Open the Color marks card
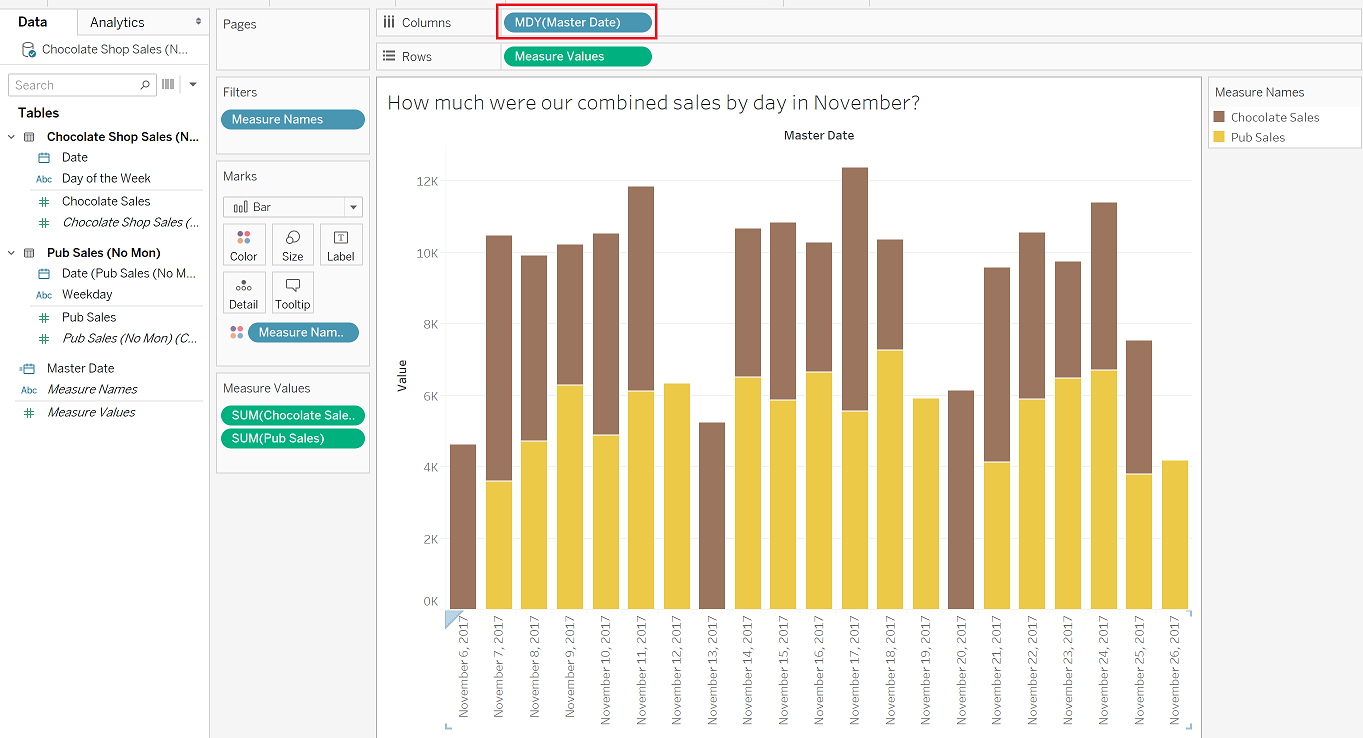 click(244, 244)
